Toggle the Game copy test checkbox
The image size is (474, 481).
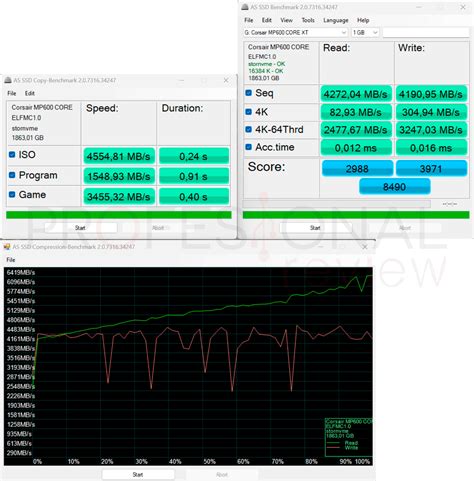click(x=12, y=194)
